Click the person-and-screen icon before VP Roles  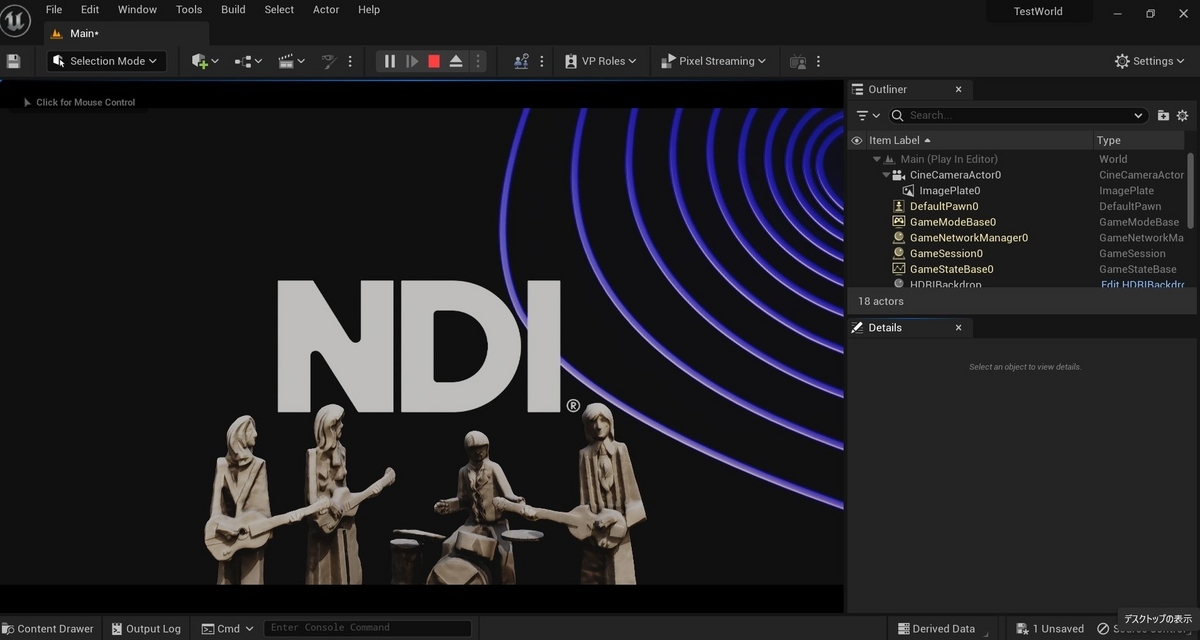pyautogui.click(x=521, y=61)
